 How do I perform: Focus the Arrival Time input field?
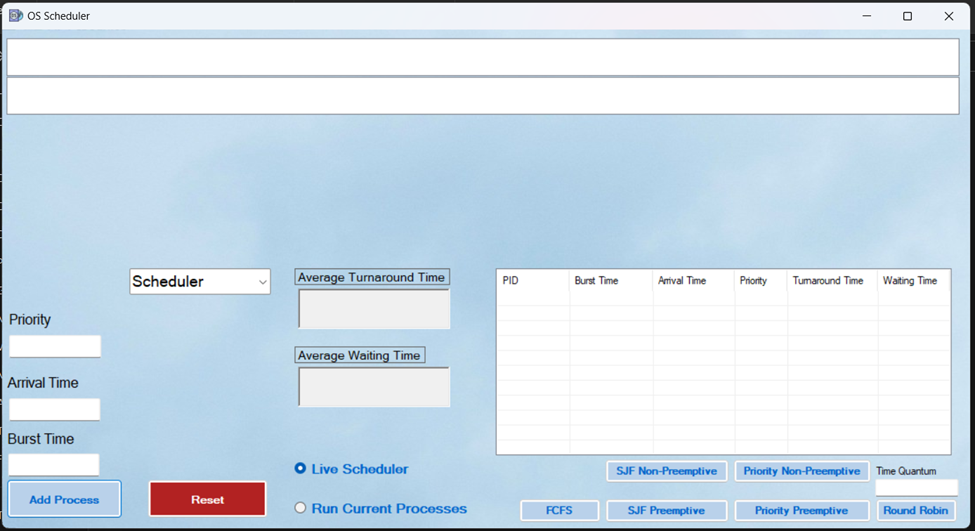click(x=55, y=410)
